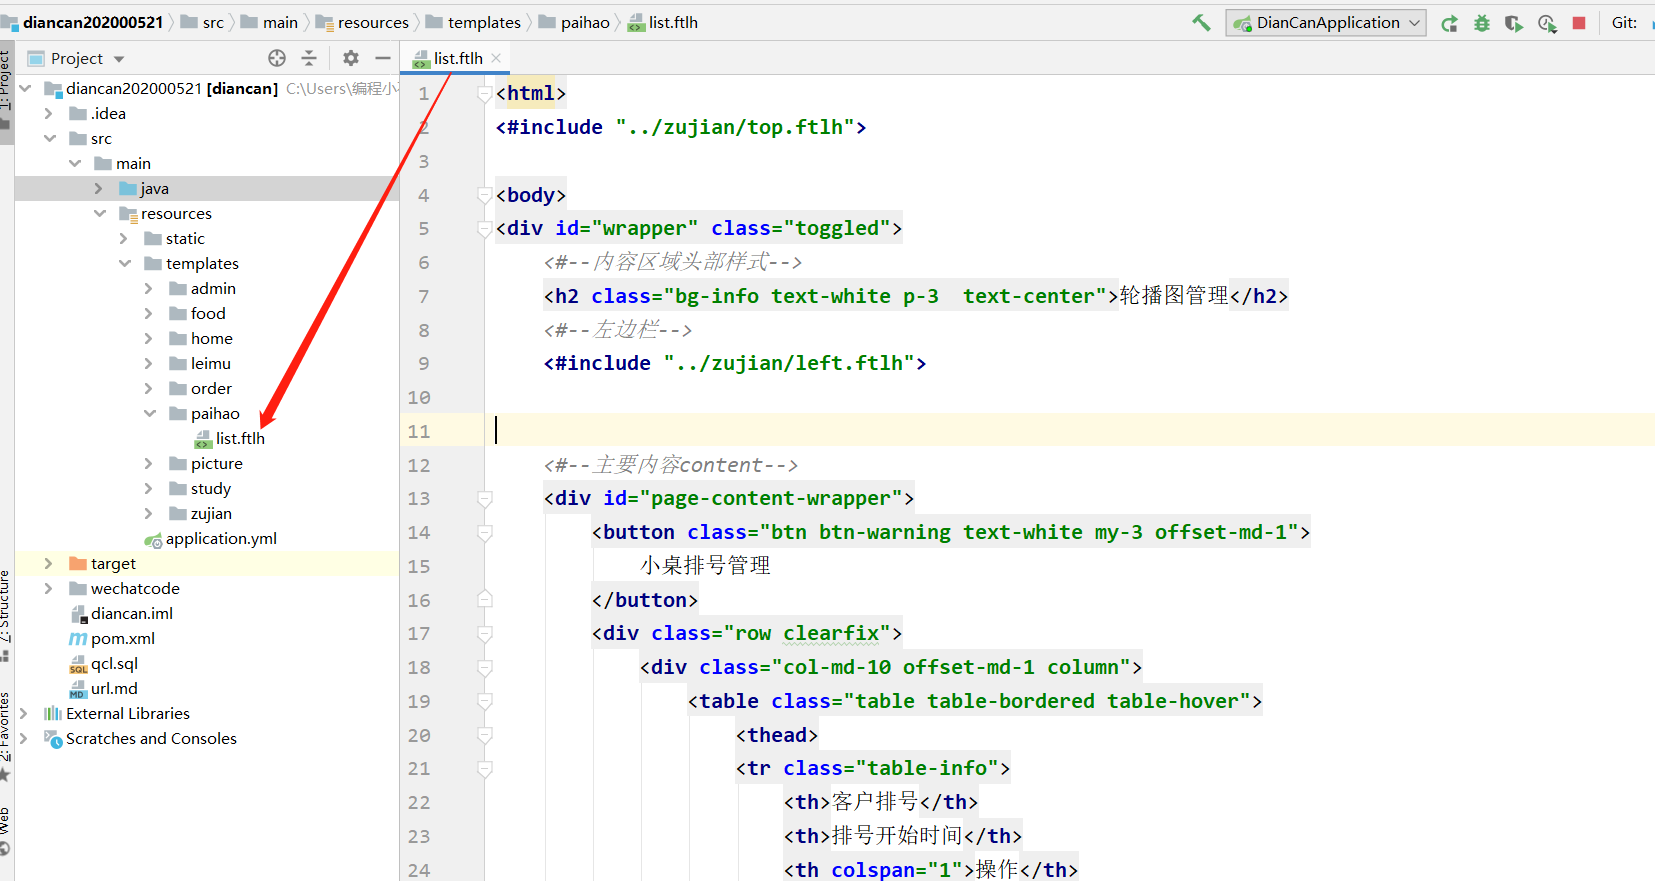
Task: Select qcl.sql file in project tree
Action: click(114, 663)
